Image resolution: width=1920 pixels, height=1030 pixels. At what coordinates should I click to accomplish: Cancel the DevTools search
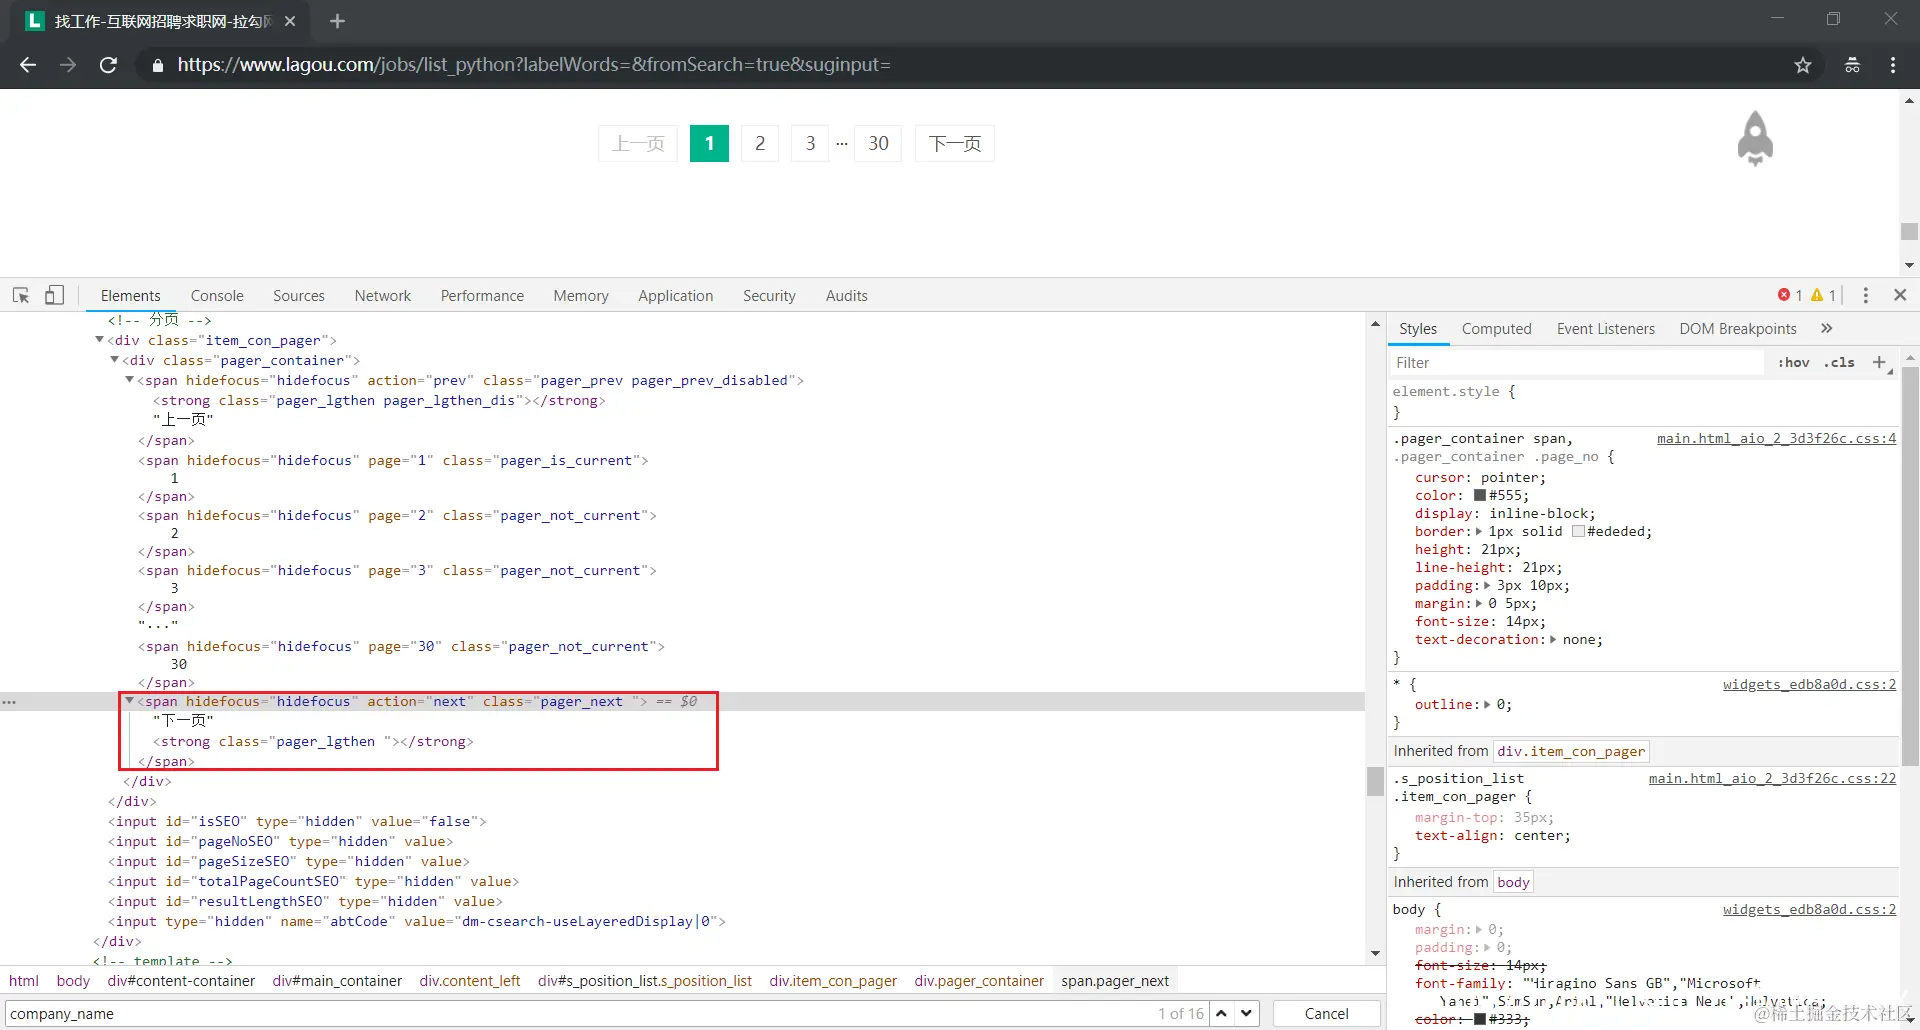(1327, 1013)
